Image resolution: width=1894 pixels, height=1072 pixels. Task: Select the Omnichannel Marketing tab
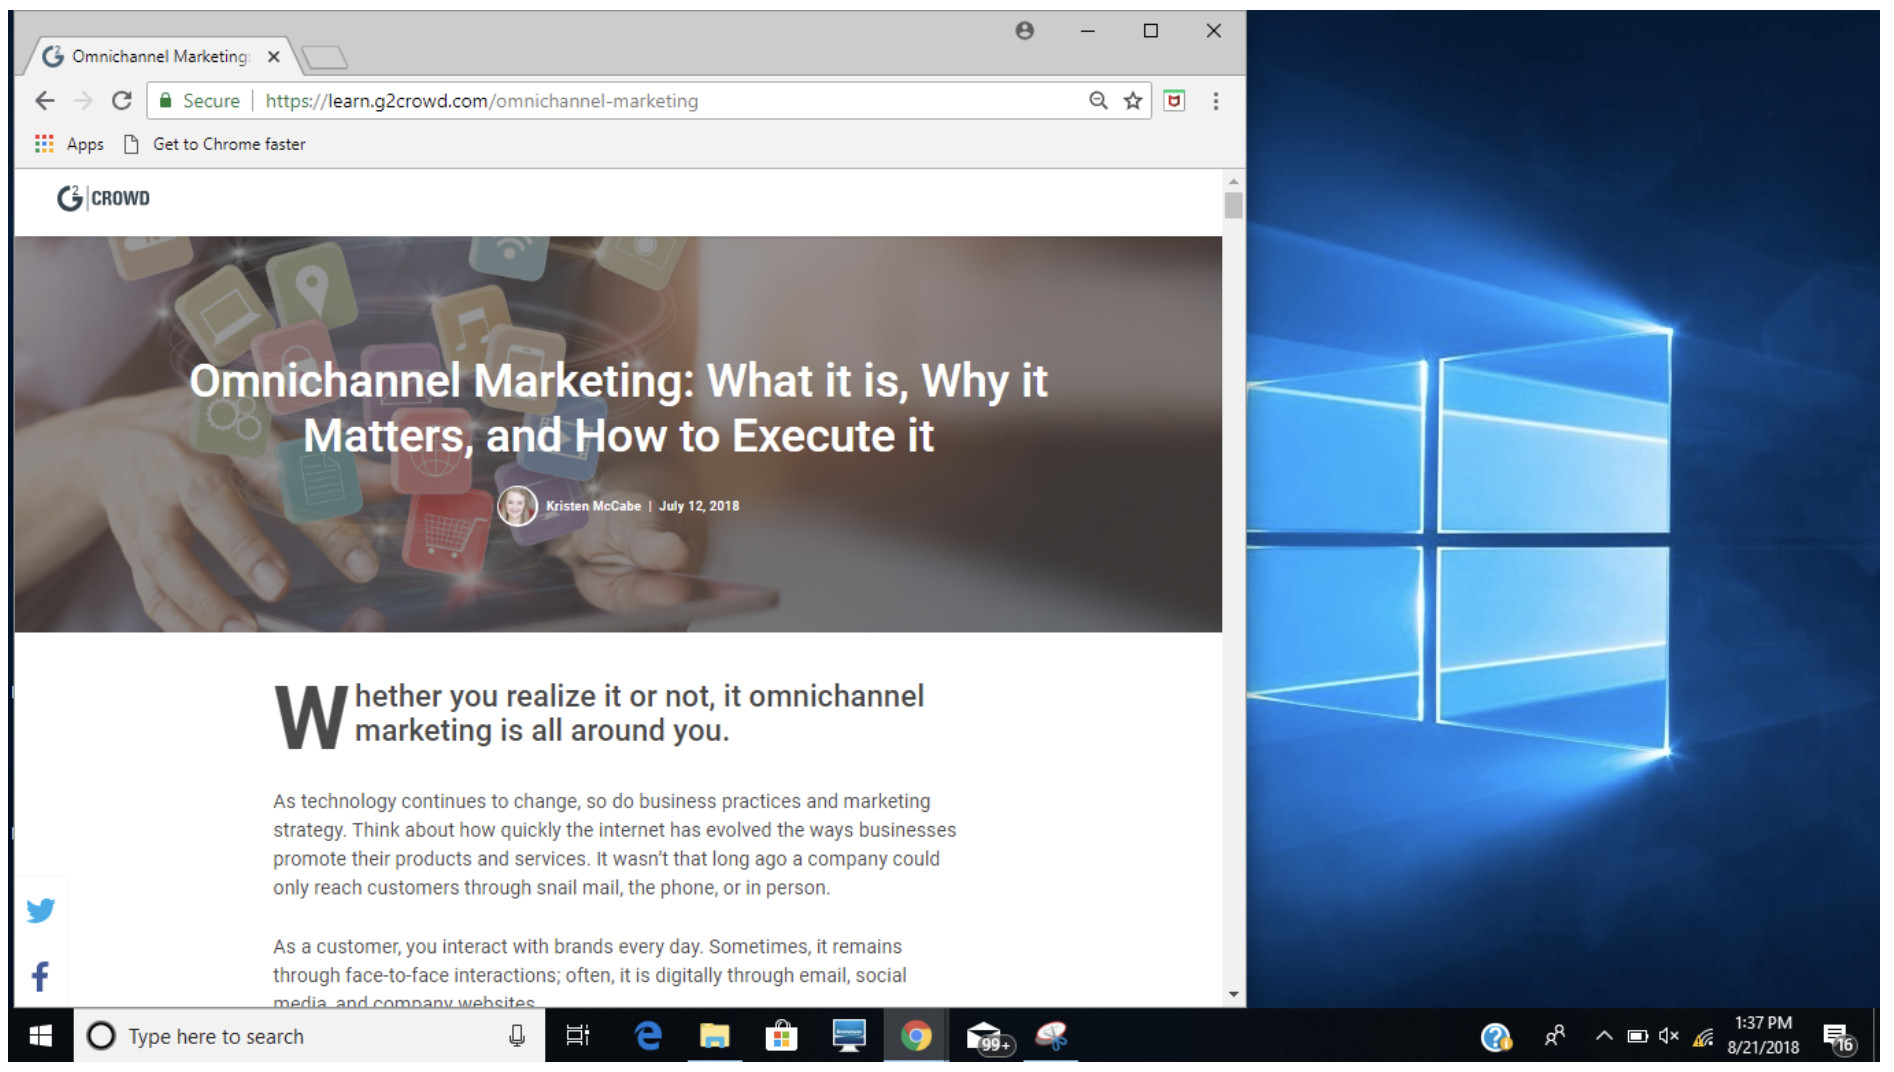point(160,57)
